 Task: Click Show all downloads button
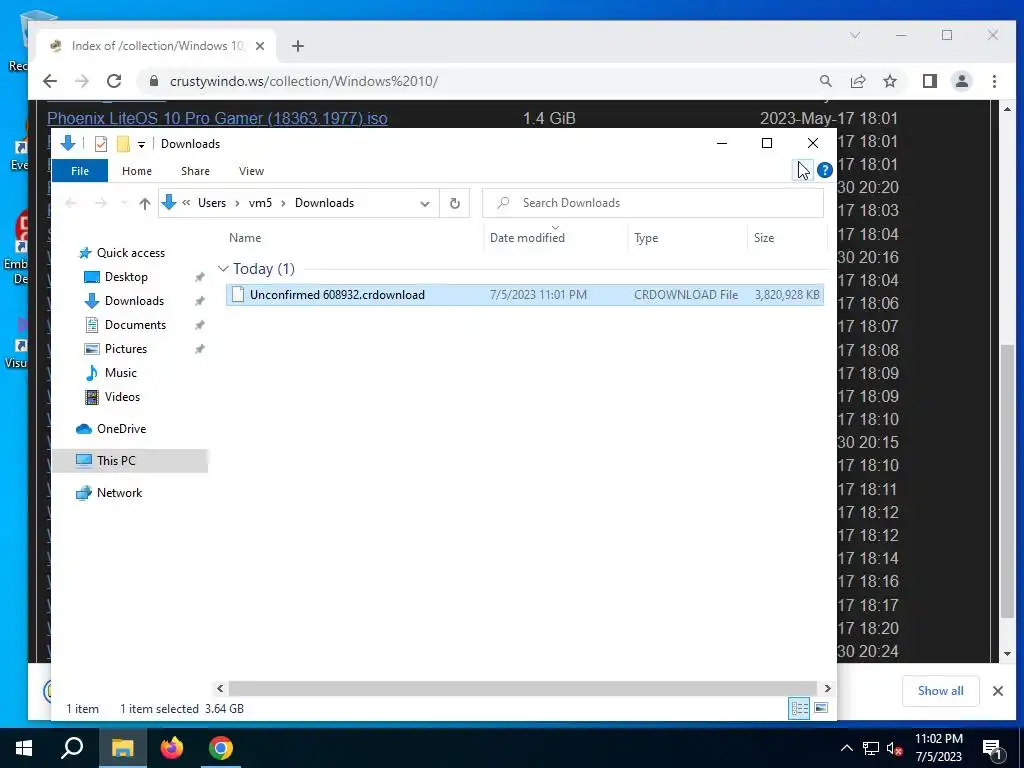940,691
